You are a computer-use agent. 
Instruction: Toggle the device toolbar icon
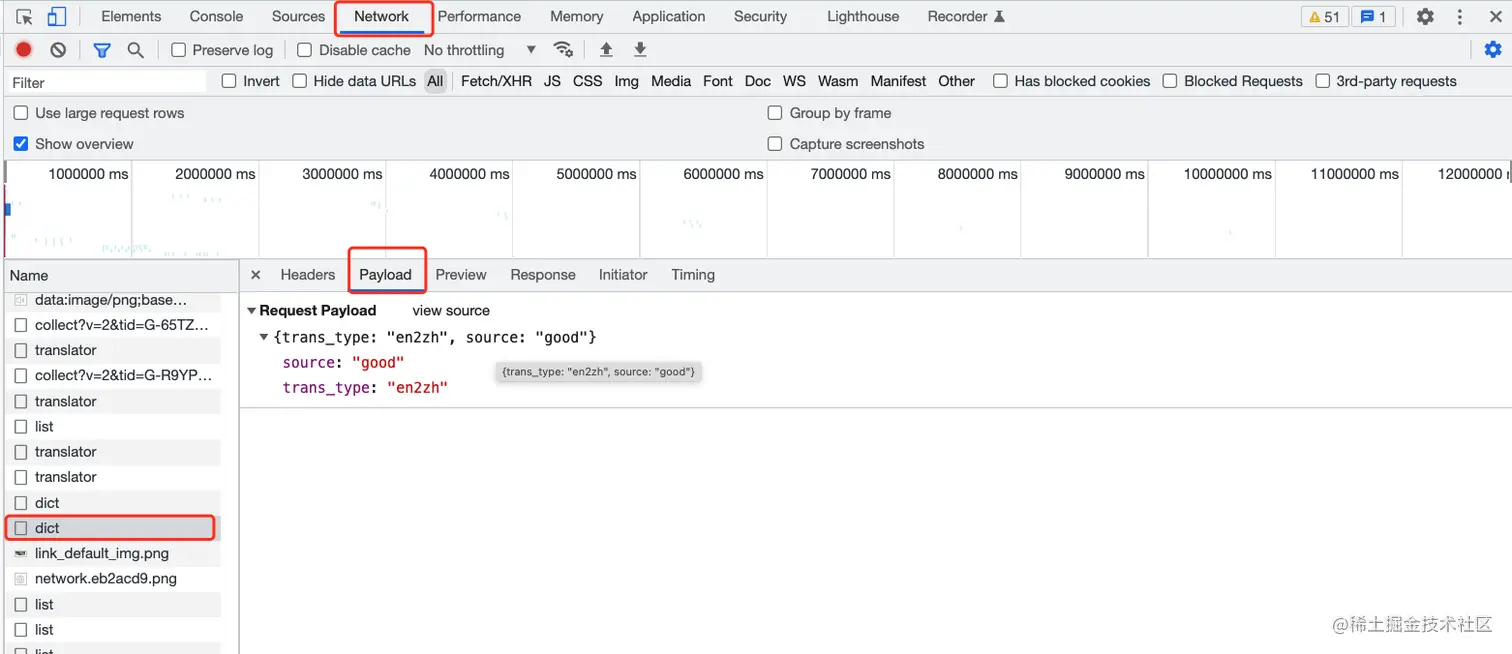pyautogui.click(x=57, y=17)
